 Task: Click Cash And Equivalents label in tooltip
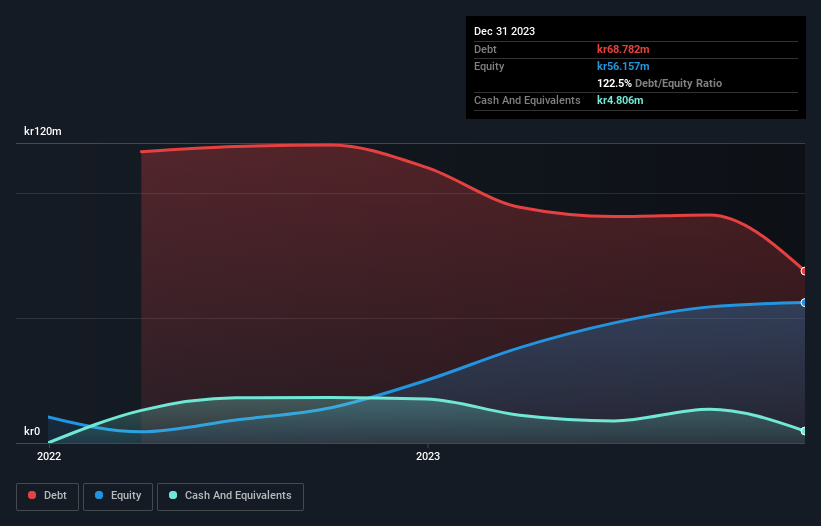527,100
